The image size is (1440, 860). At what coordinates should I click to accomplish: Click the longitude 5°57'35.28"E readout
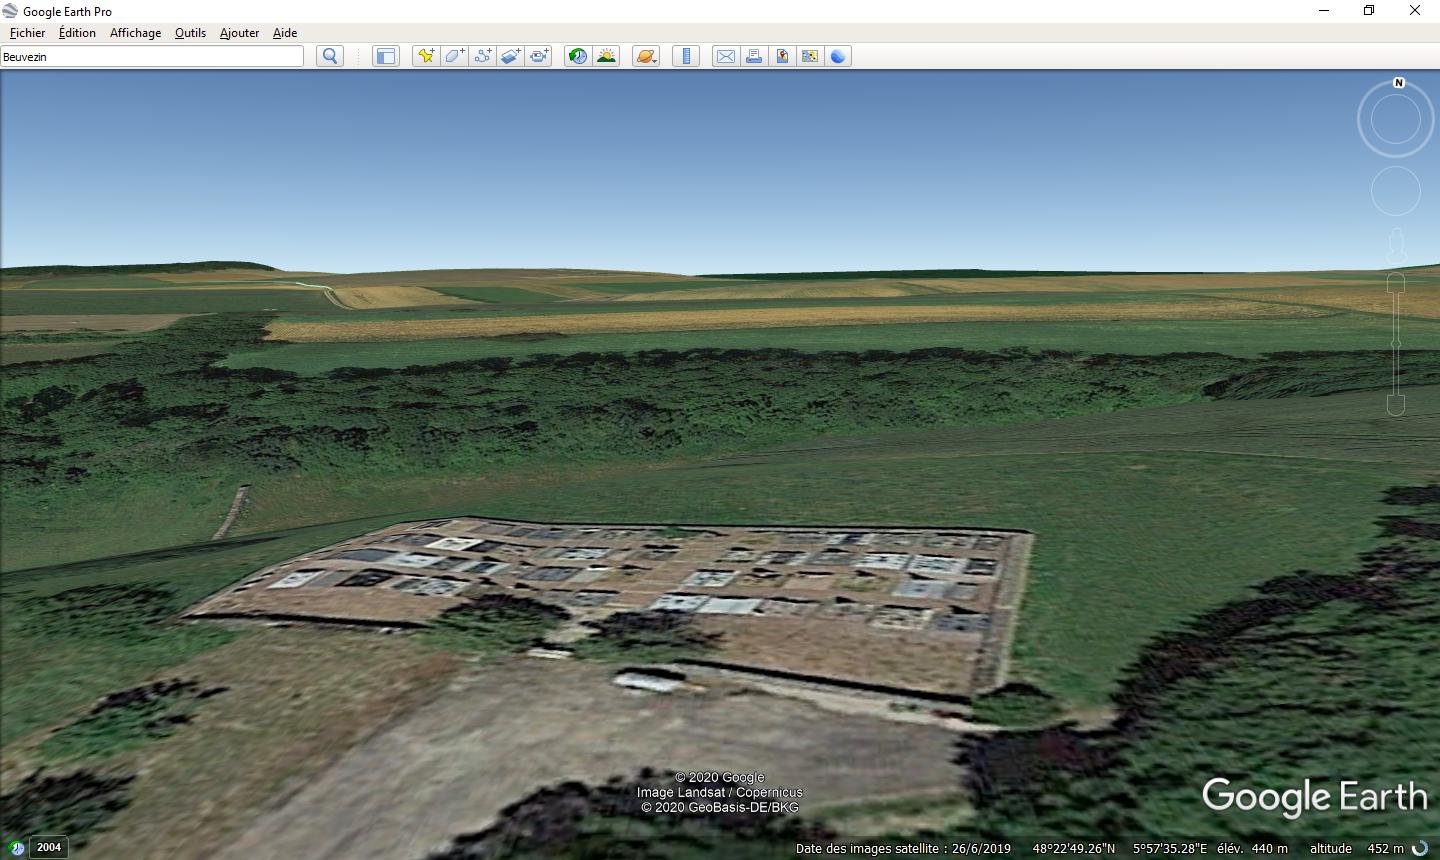point(1170,849)
